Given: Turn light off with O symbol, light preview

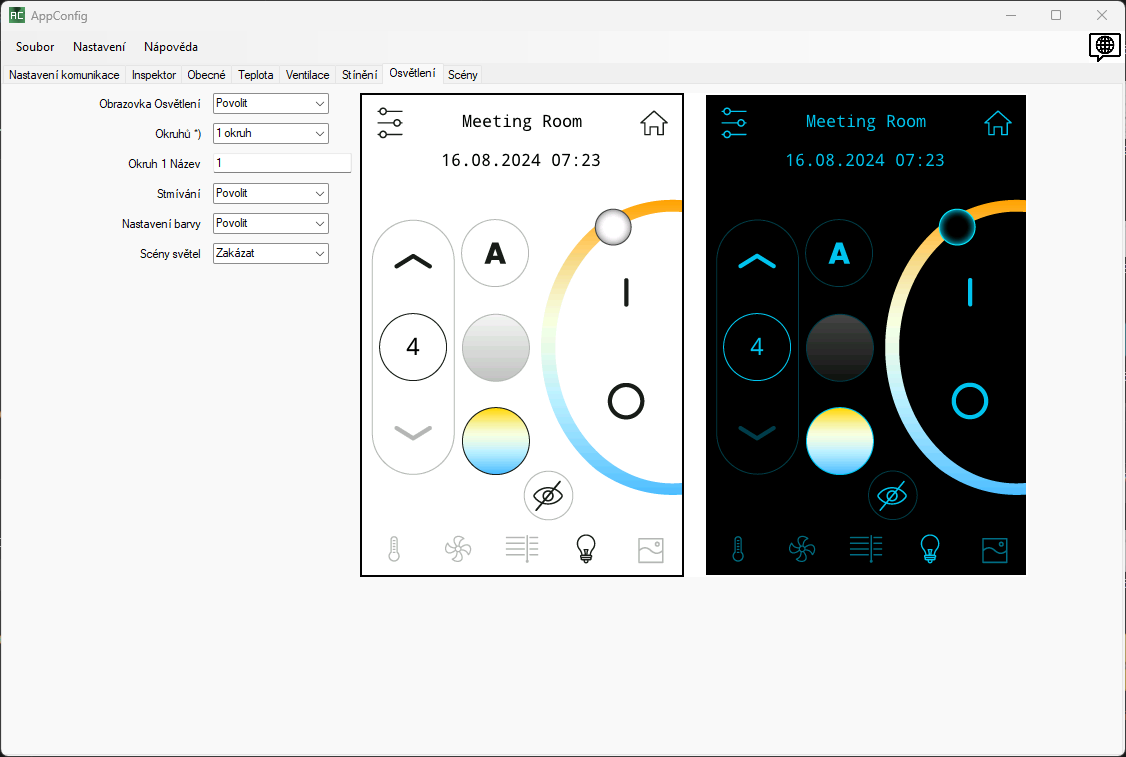Looking at the screenshot, I should [626, 401].
